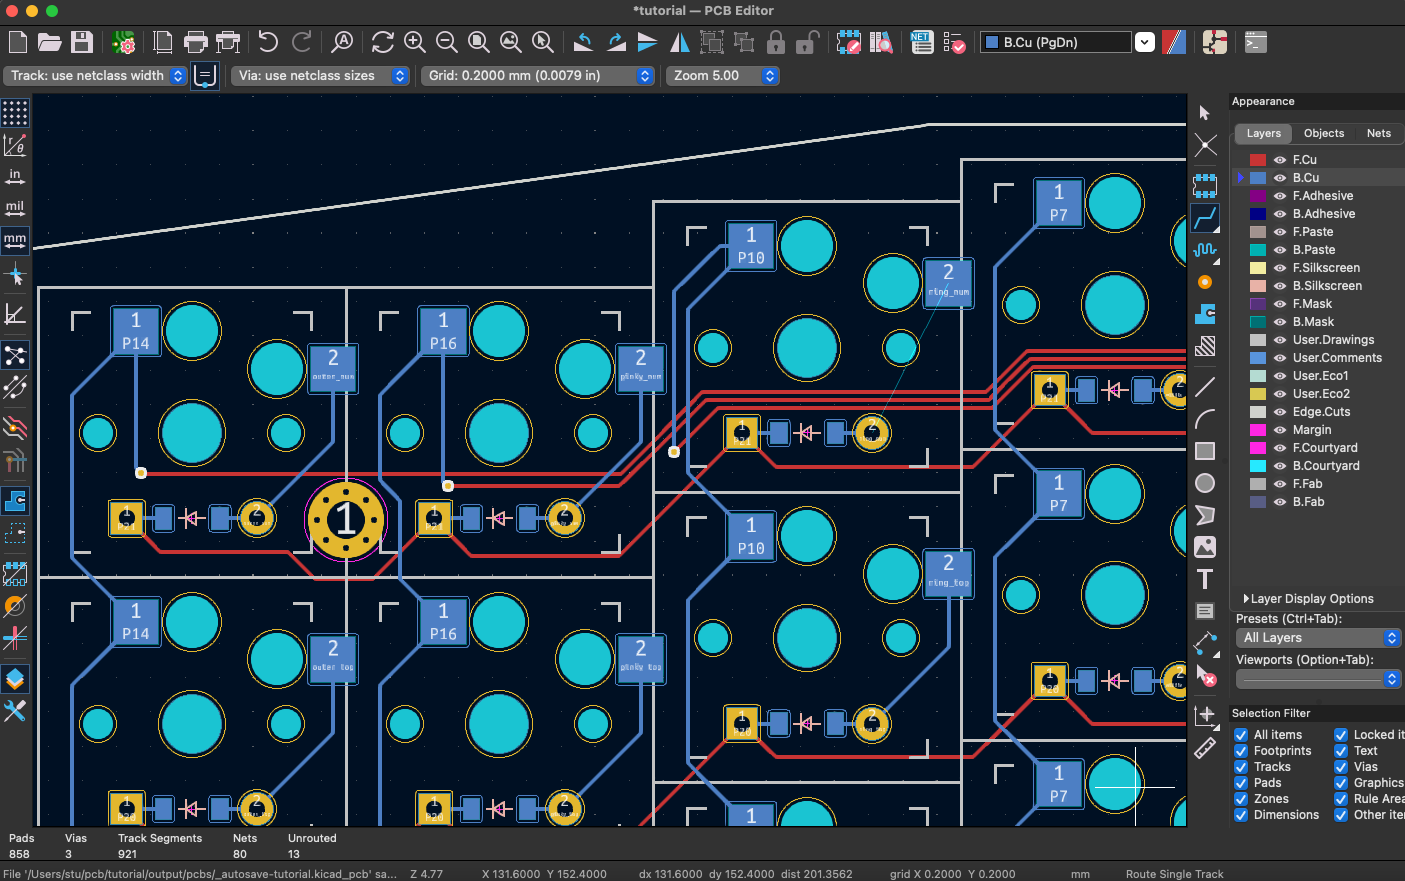Open the Zoom level dropdown

tap(768, 75)
